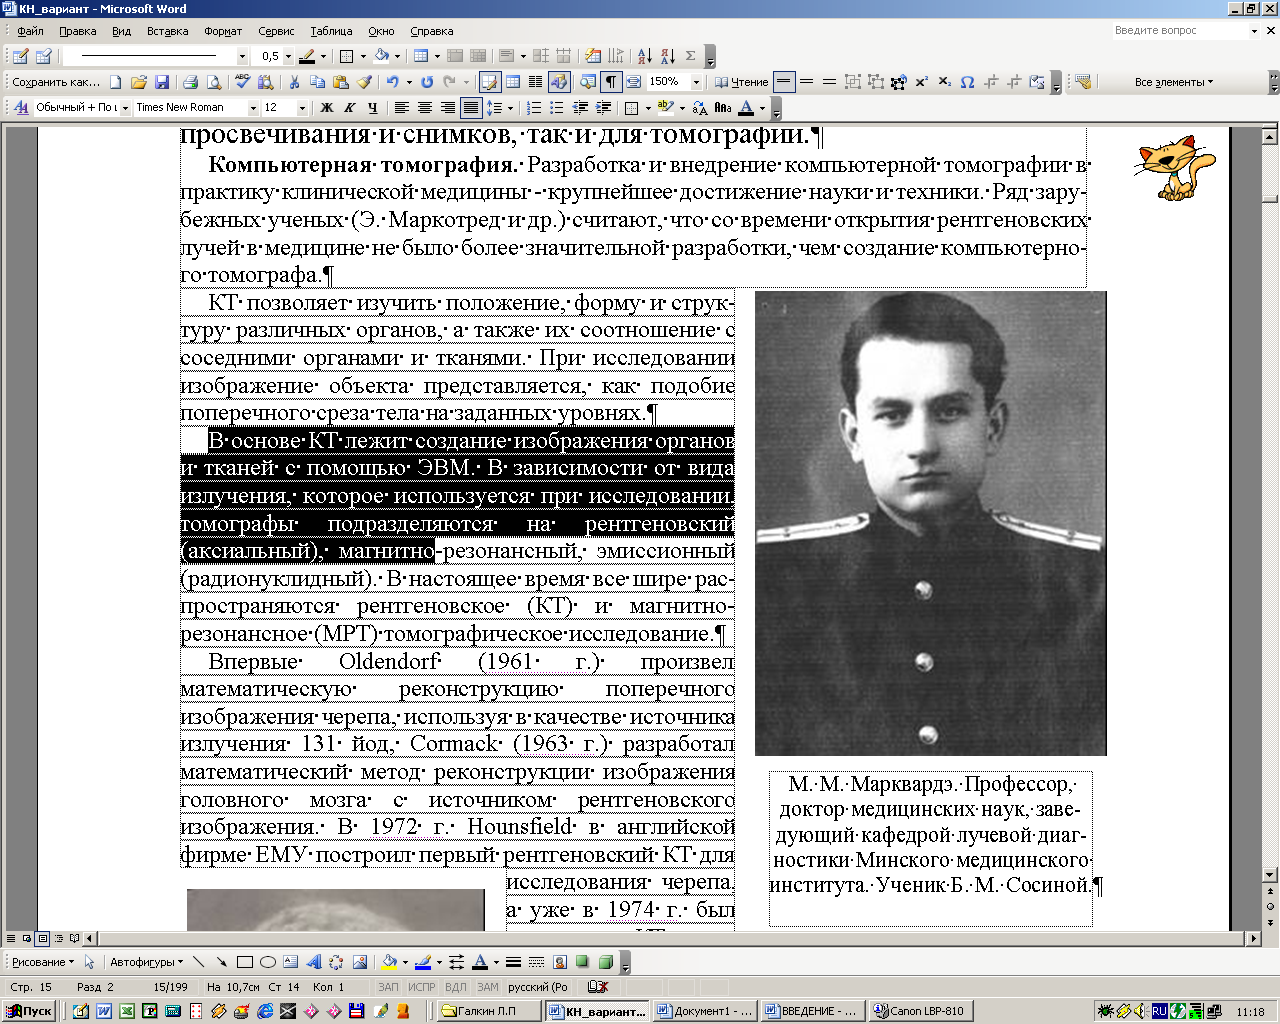Open the 'Все элементы' dropdown

click(x=1173, y=82)
